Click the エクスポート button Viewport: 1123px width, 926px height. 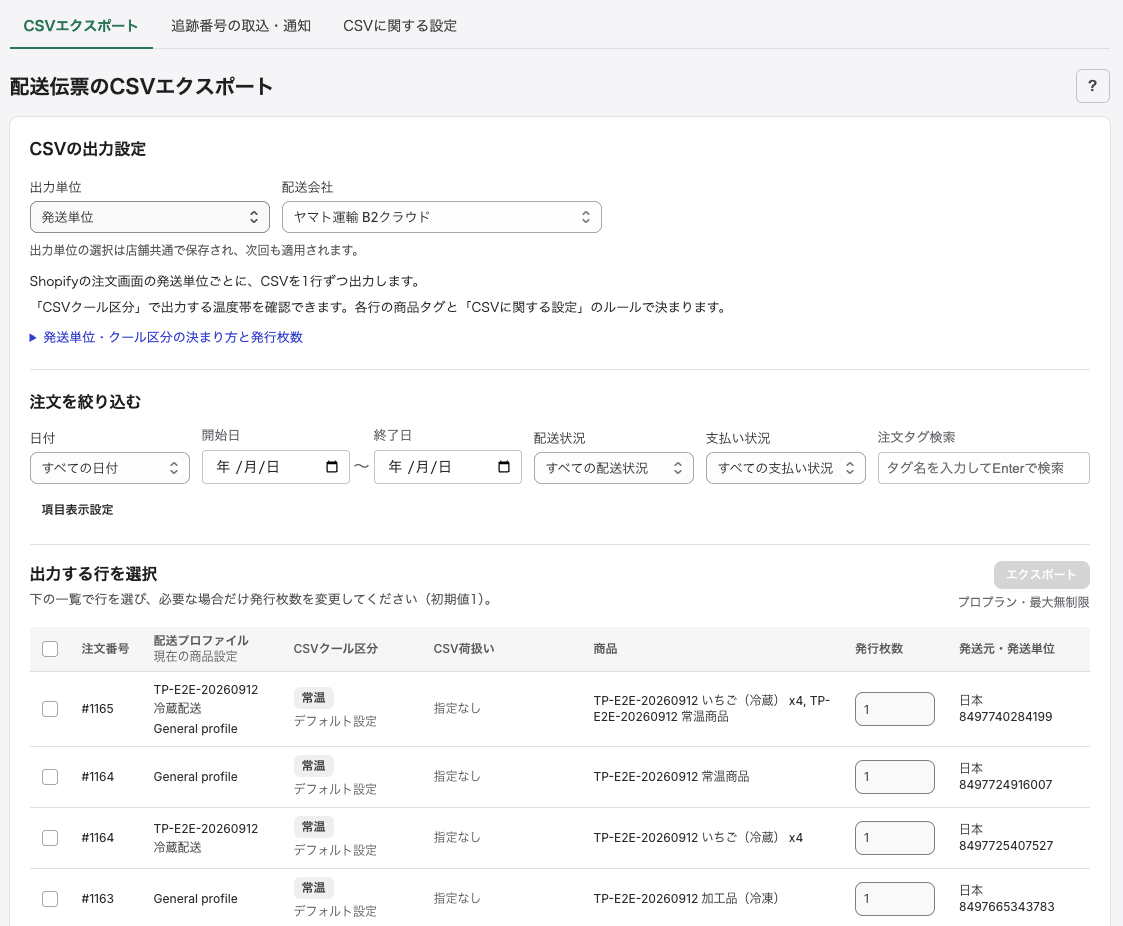click(1041, 575)
